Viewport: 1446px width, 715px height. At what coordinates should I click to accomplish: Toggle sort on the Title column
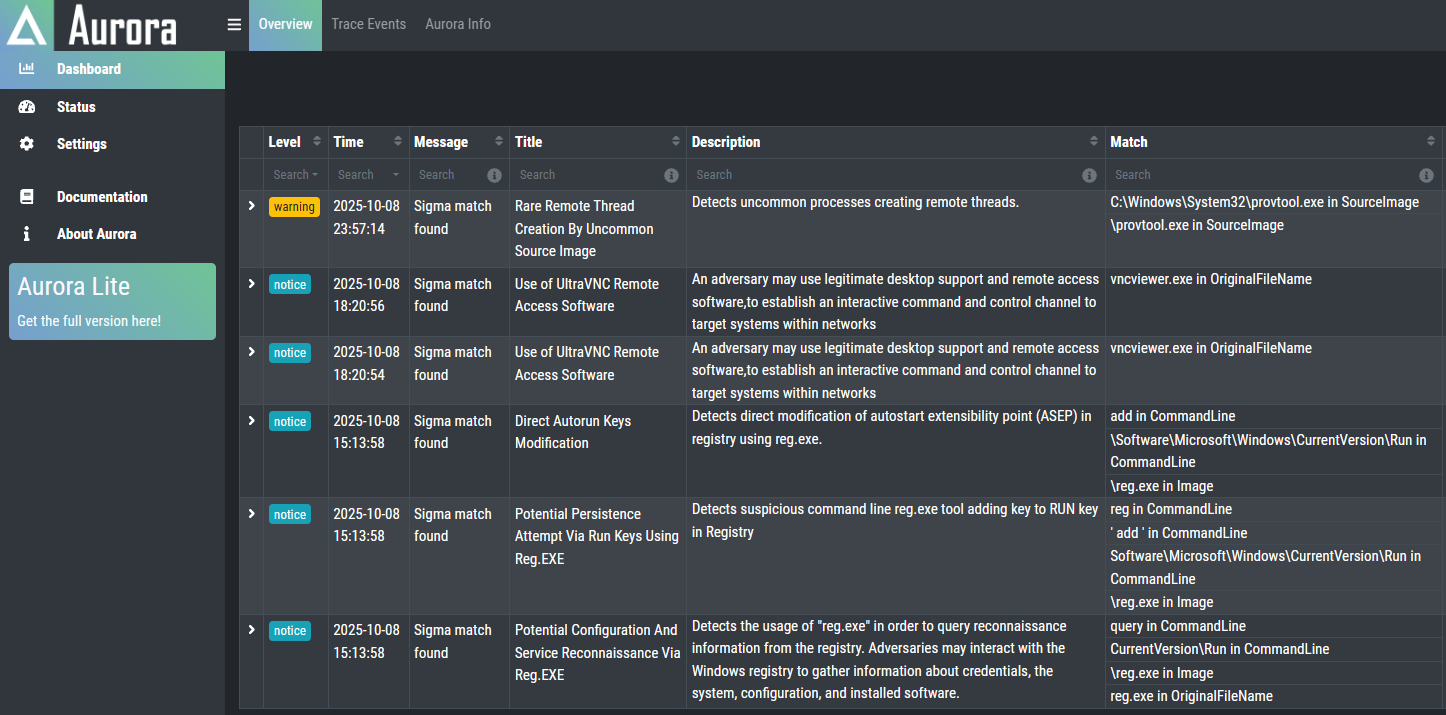(675, 142)
